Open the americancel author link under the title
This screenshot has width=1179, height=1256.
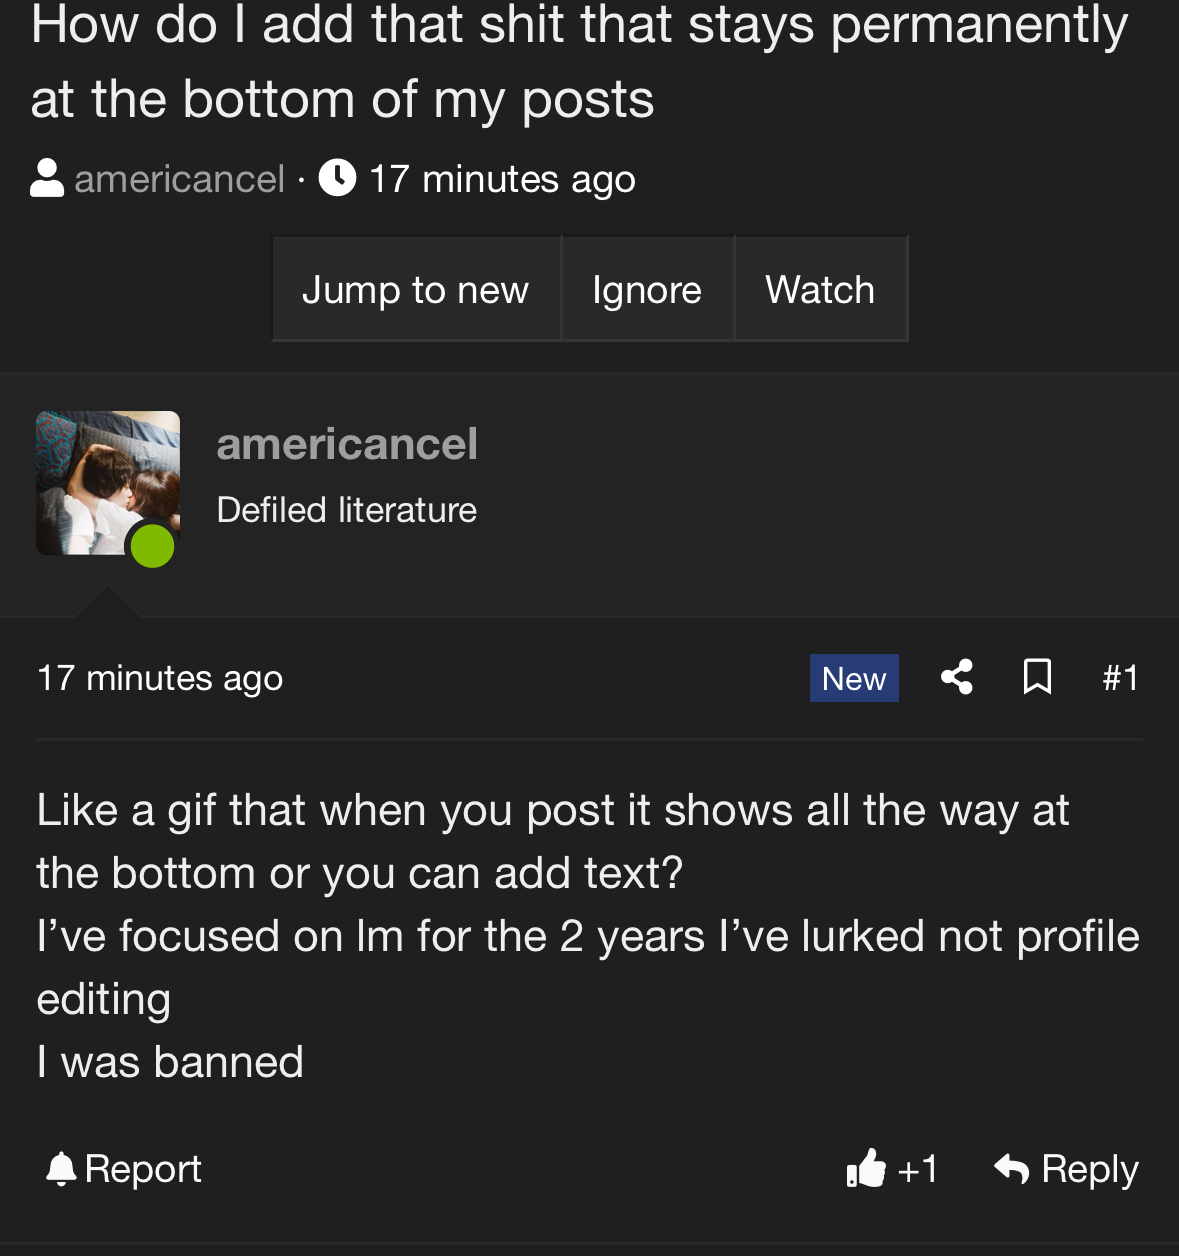coord(180,179)
